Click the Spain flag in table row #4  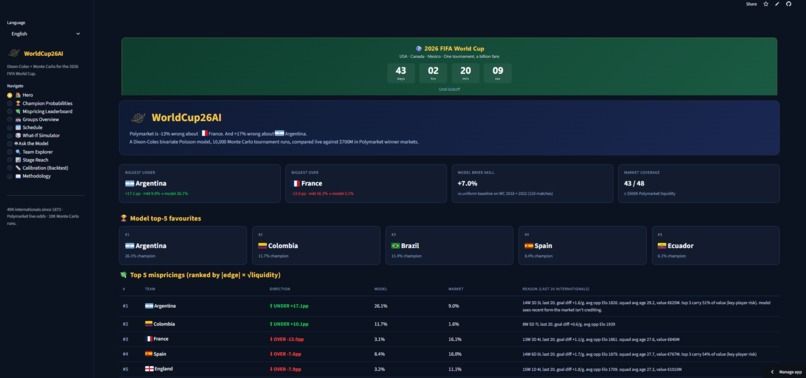[149, 354]
